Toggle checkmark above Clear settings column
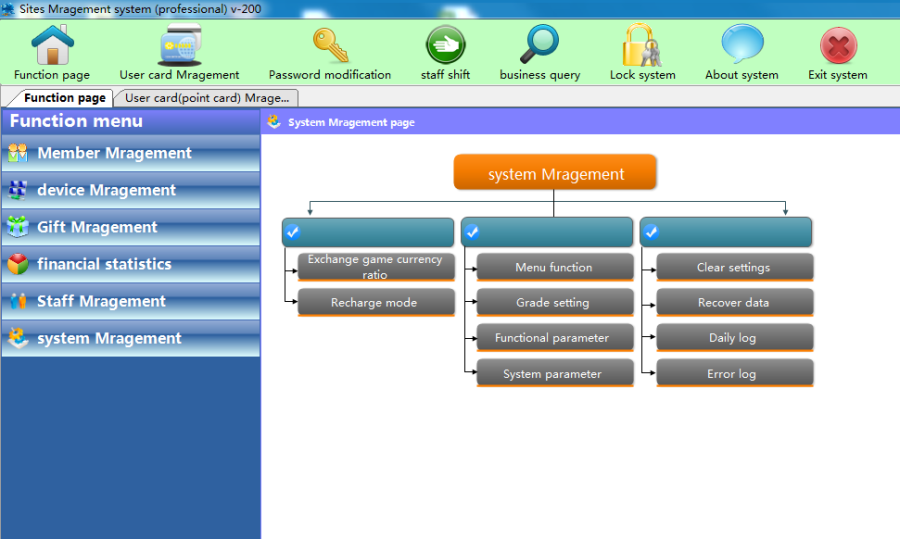This screenshot has height=539, width=900. click(x=651, y=232)
